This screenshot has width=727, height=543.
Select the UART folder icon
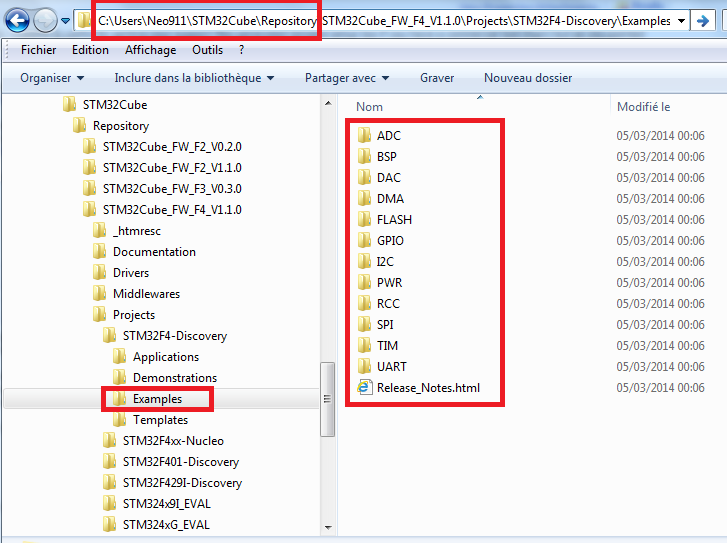click(364, 366)
